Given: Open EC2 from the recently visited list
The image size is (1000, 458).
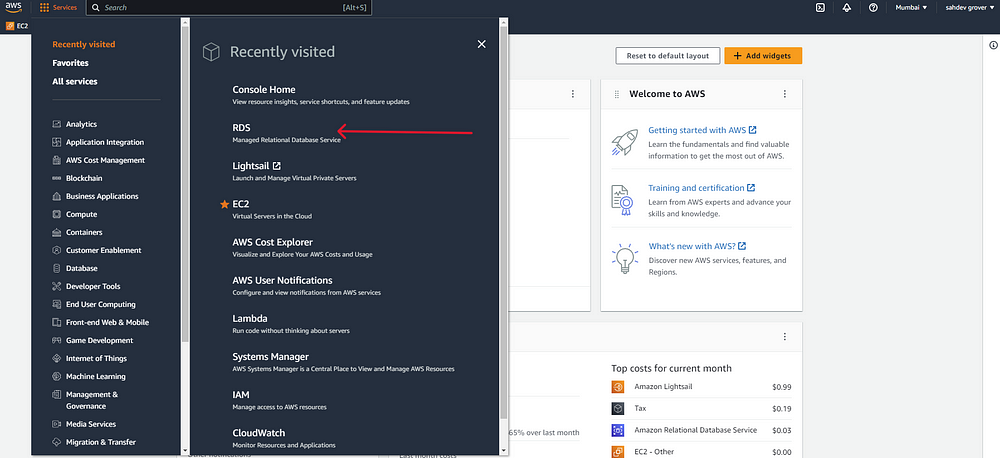Looking at the screenshot, I should tap(240, 204).
